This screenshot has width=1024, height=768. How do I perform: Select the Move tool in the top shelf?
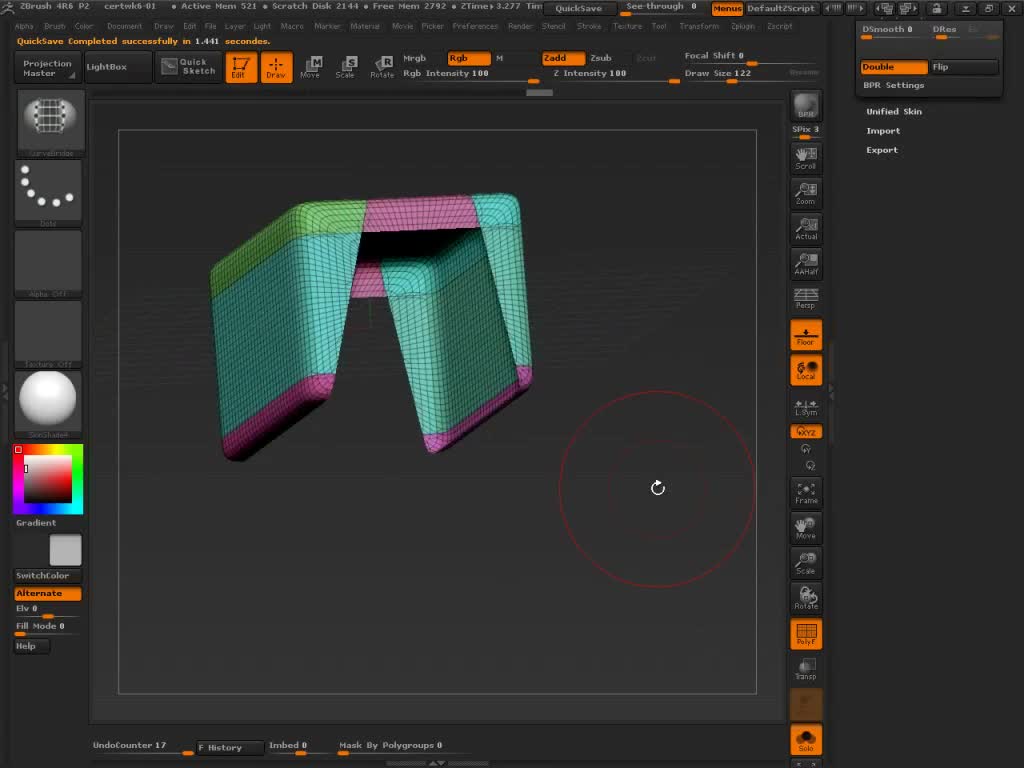(311, 67)
